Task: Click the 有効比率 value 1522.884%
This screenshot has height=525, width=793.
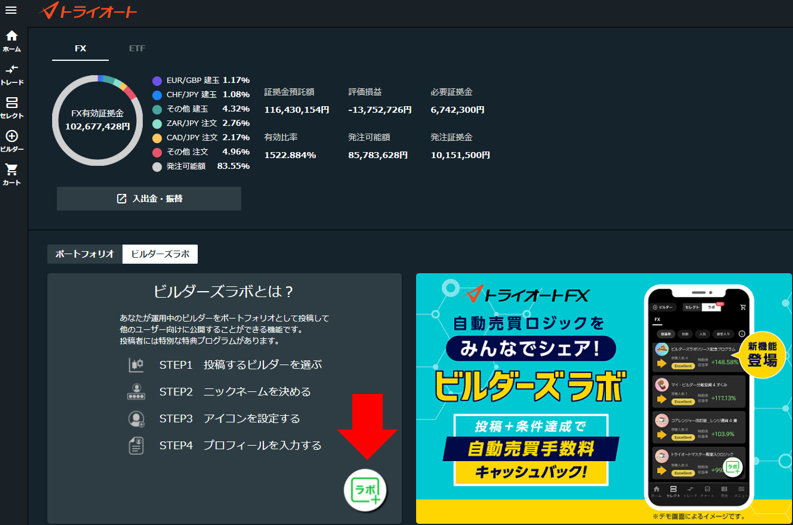Action: click(x=290, y=155)
